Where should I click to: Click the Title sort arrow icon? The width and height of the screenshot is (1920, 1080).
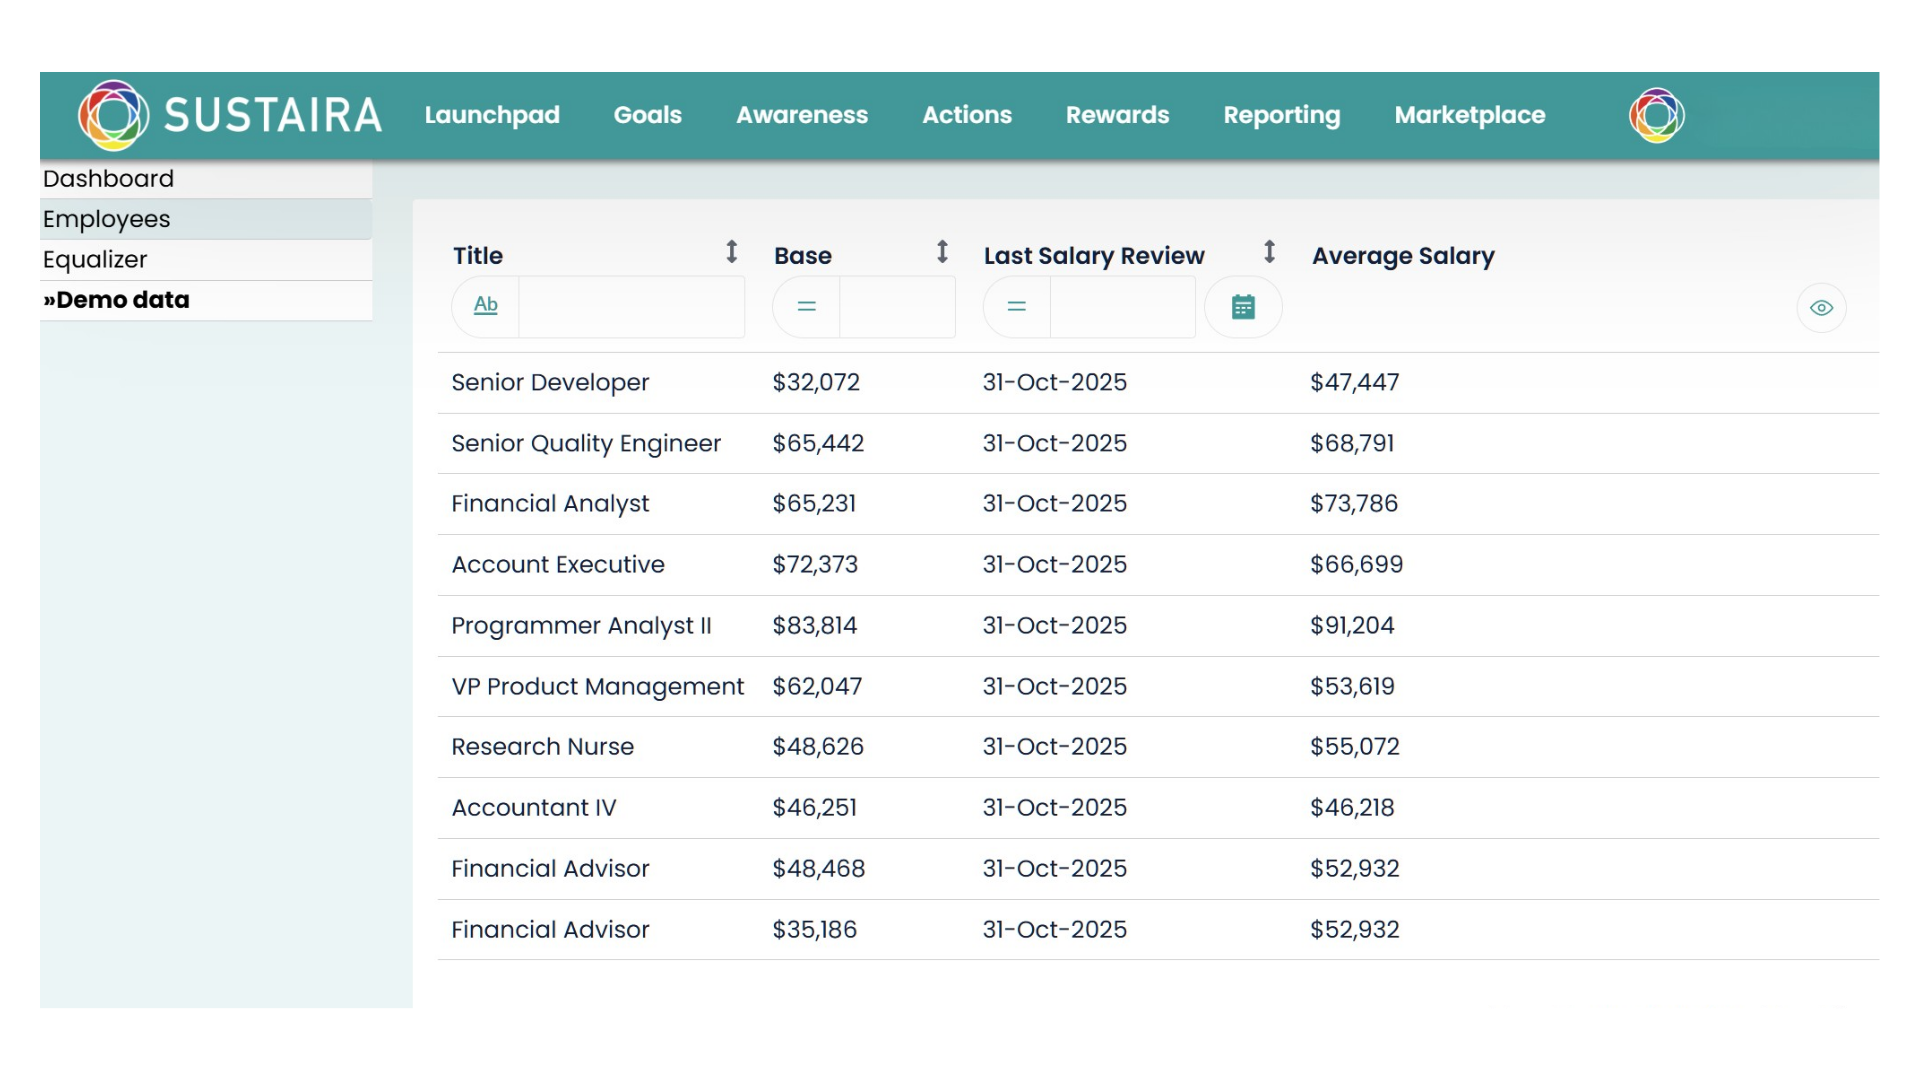click(x=732, y=252)
